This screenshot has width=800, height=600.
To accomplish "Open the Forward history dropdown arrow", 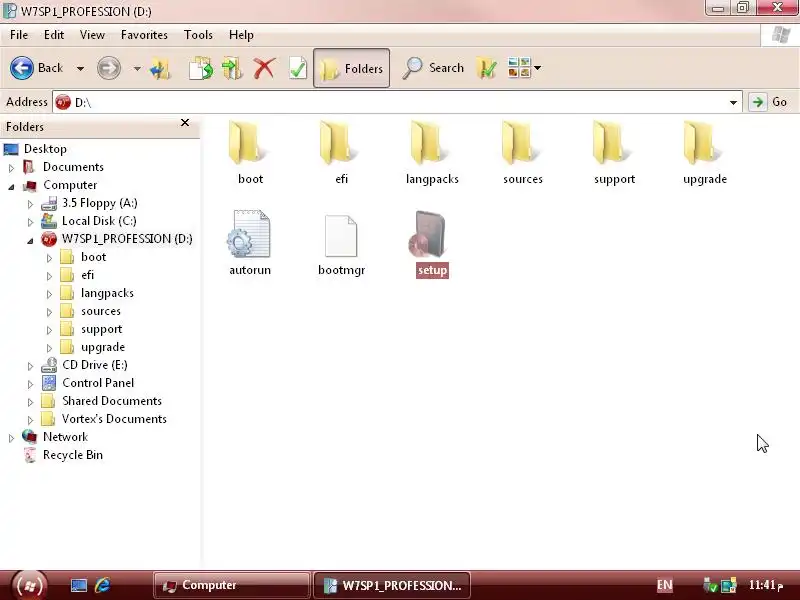I will pyautogui.click(x=137, y=68).
